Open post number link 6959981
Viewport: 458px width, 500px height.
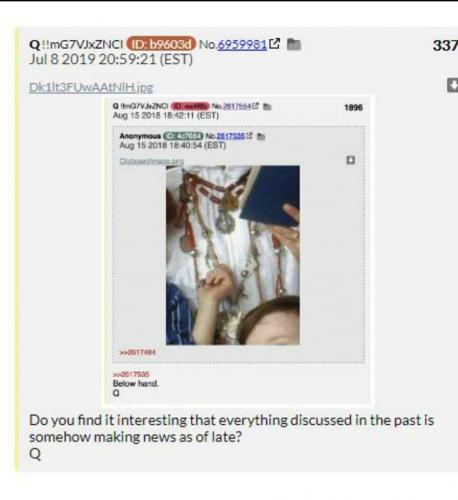click(242, 44)
